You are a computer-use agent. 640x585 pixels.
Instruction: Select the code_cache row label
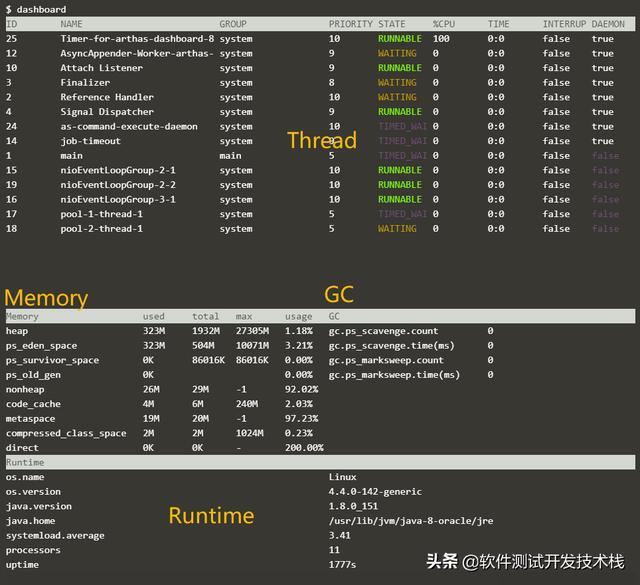pos(33,404)
